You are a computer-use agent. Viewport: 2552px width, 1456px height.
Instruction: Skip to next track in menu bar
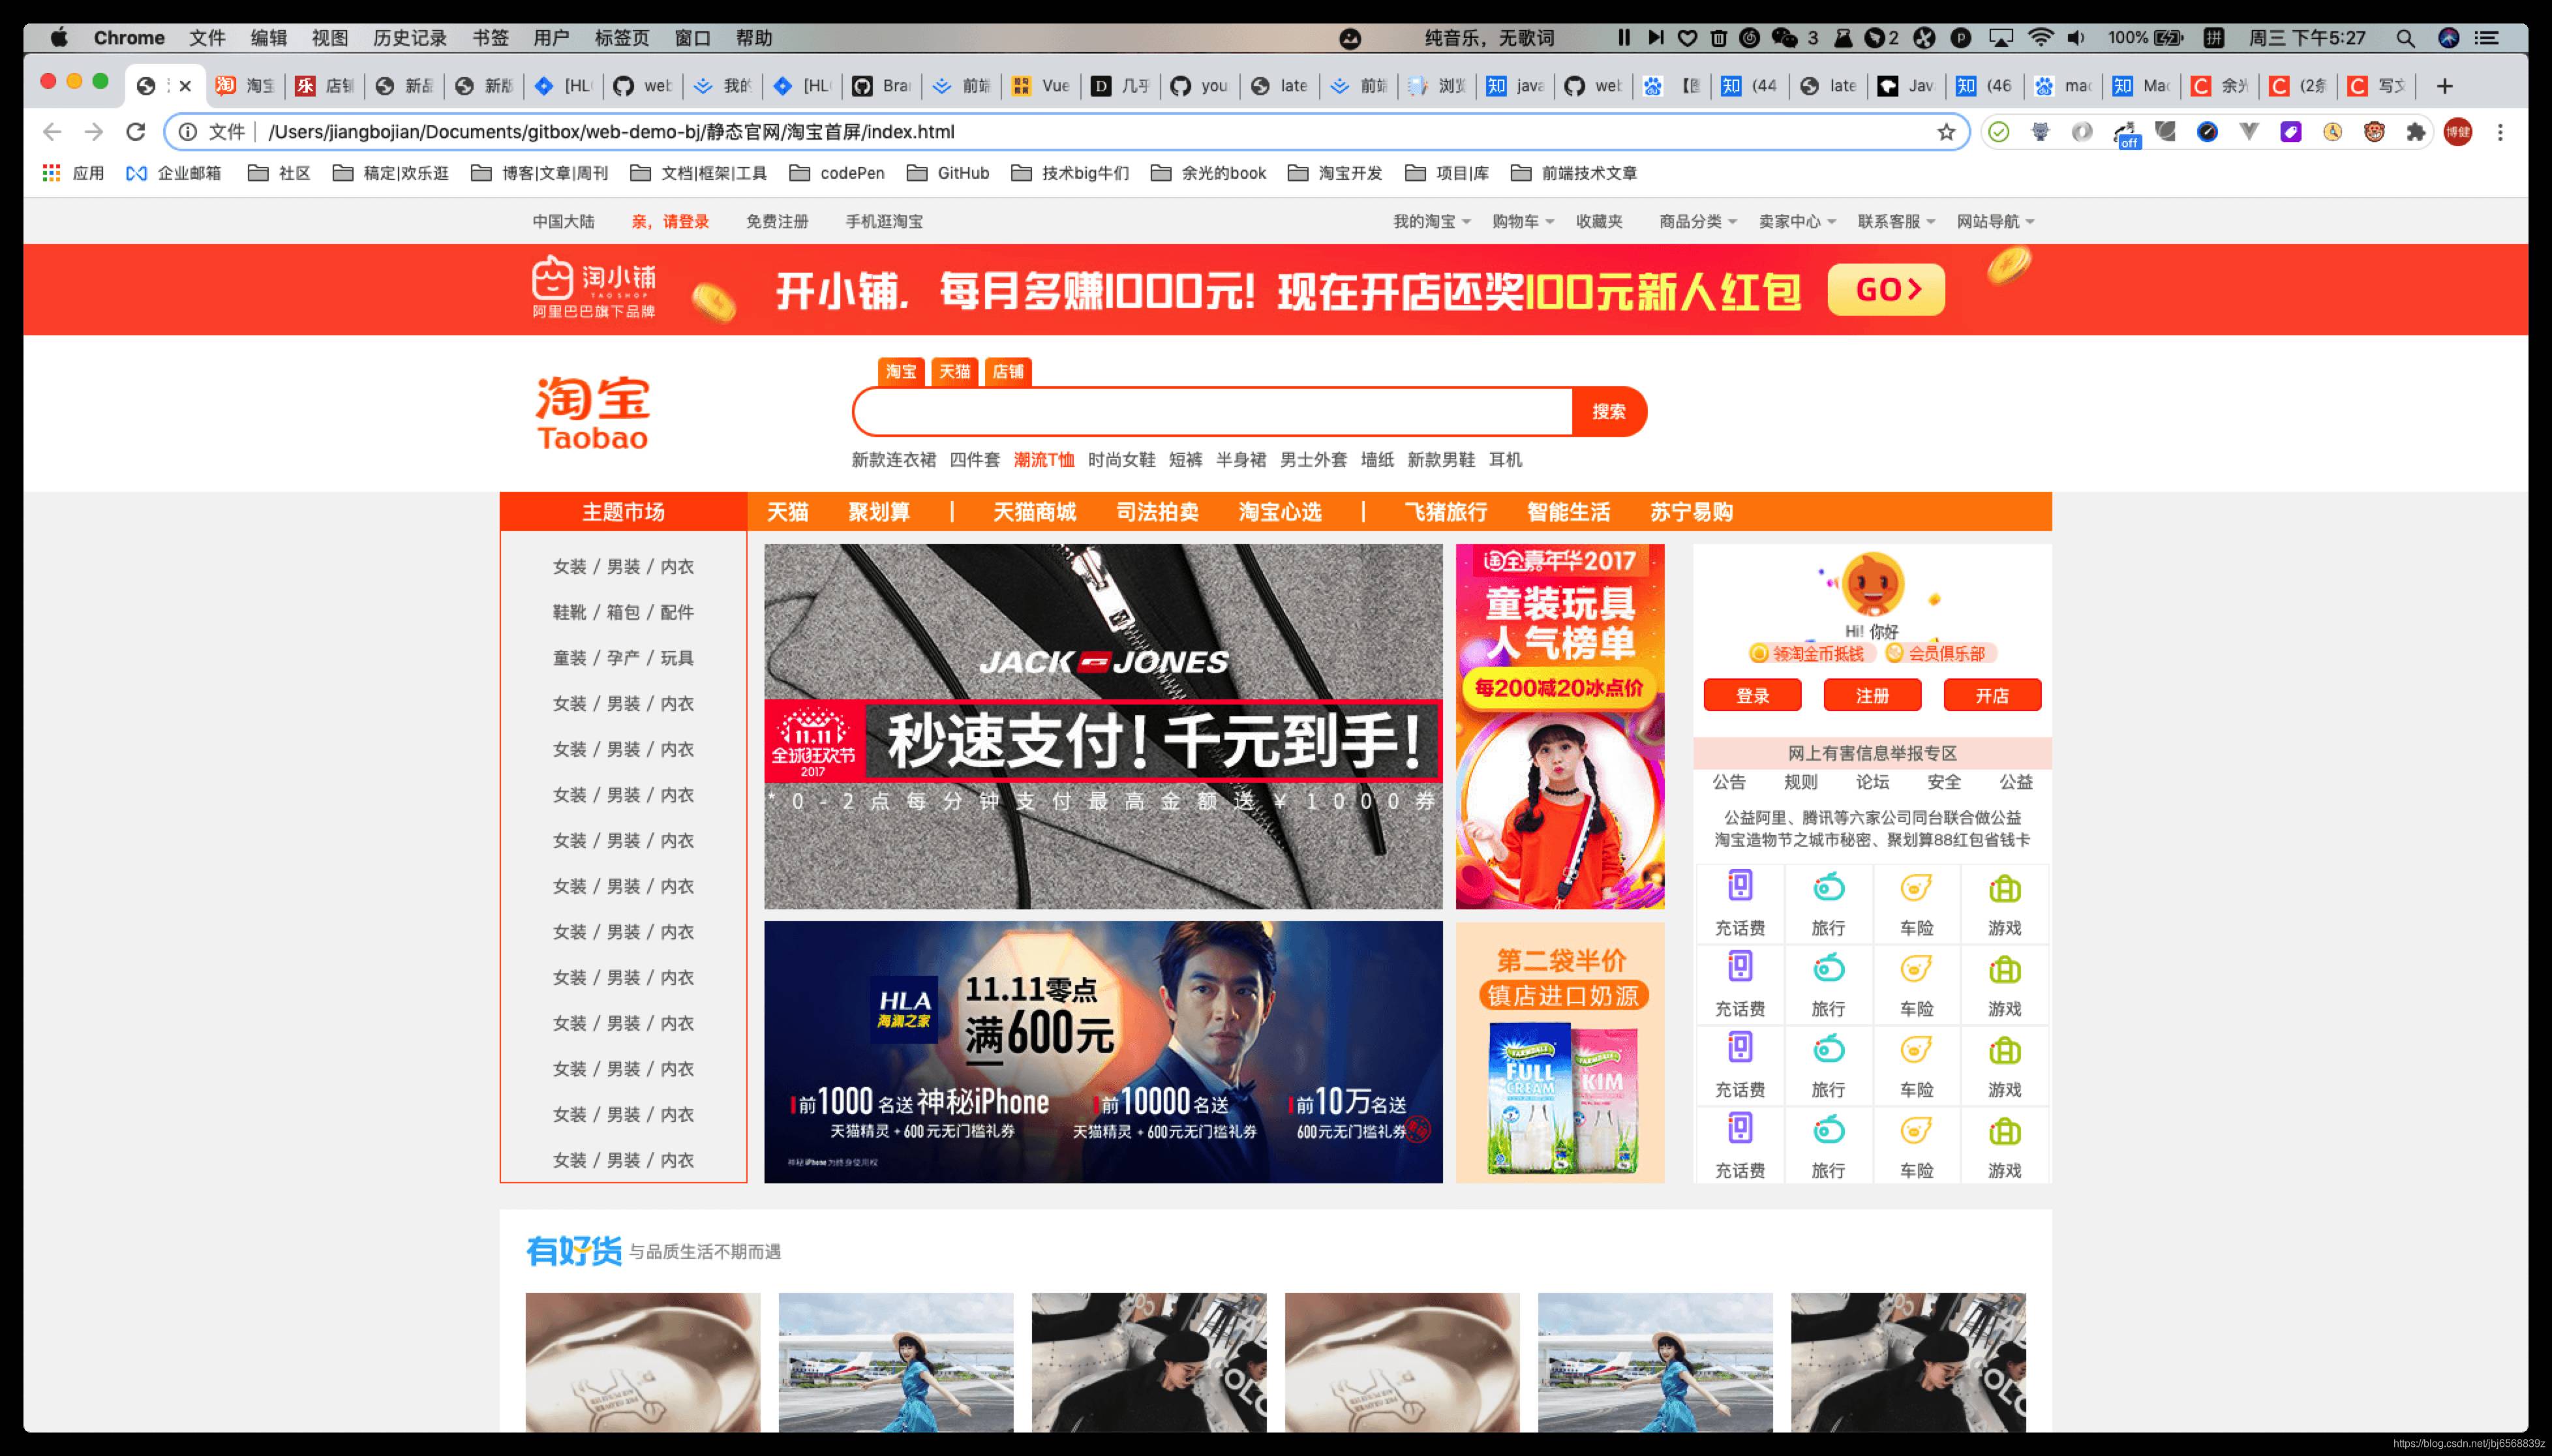click(1656, 38)
